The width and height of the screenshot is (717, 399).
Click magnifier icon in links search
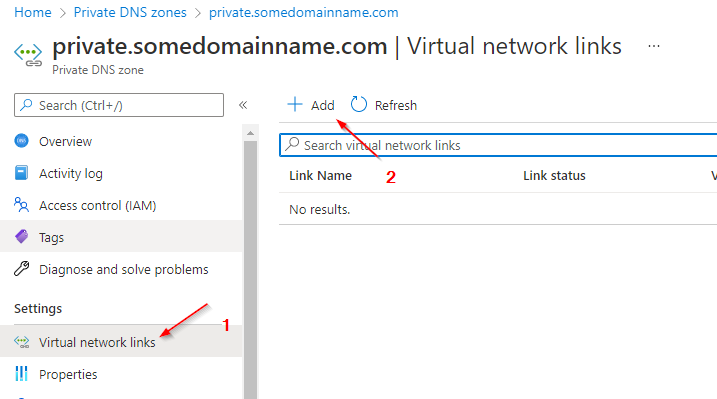pos(292,144)
